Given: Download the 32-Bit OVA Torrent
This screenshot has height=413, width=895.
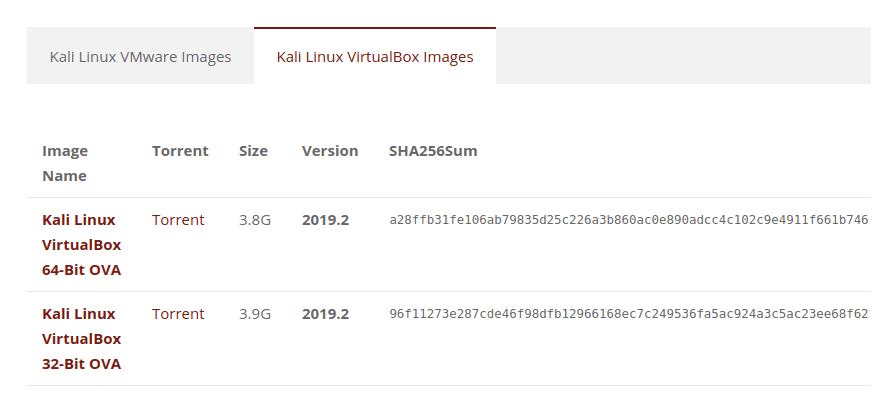Looking at the screenshot, I should point(178,314).
